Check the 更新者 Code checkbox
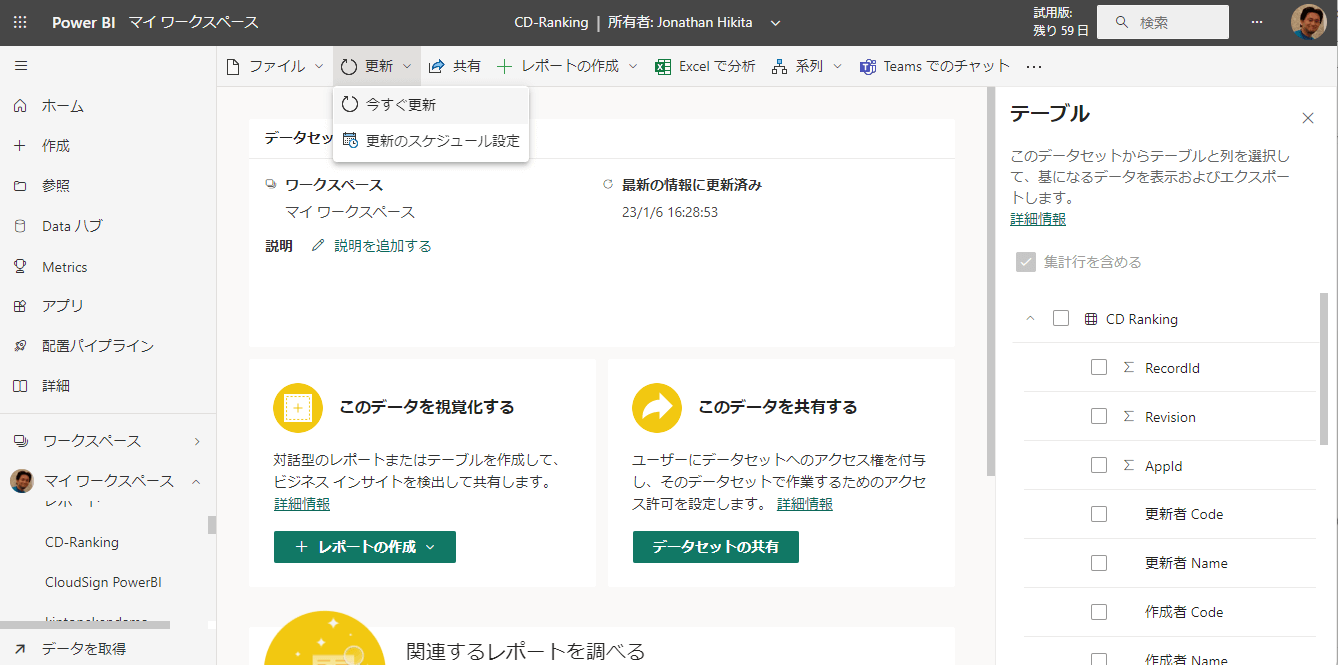 1099,514
